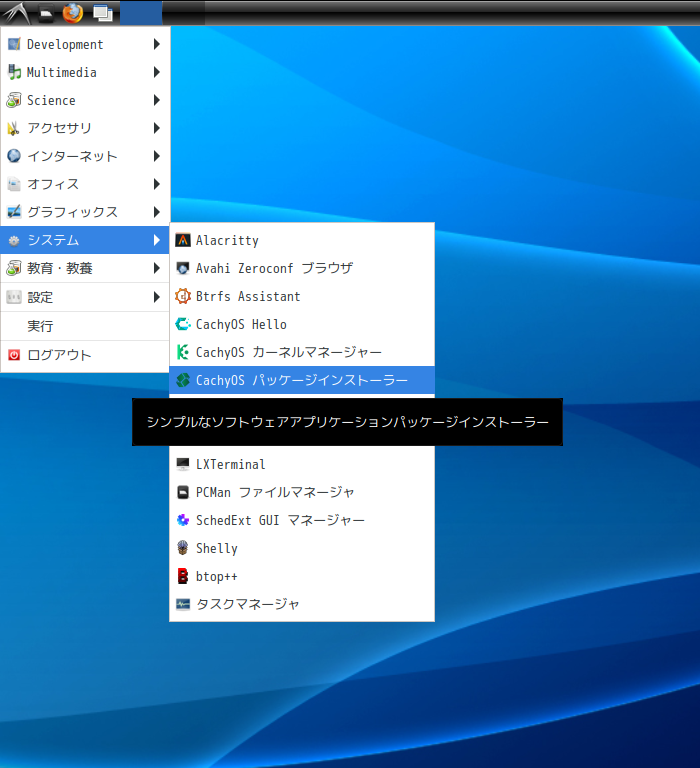Click the Shelly app icon

pos(183,548)
